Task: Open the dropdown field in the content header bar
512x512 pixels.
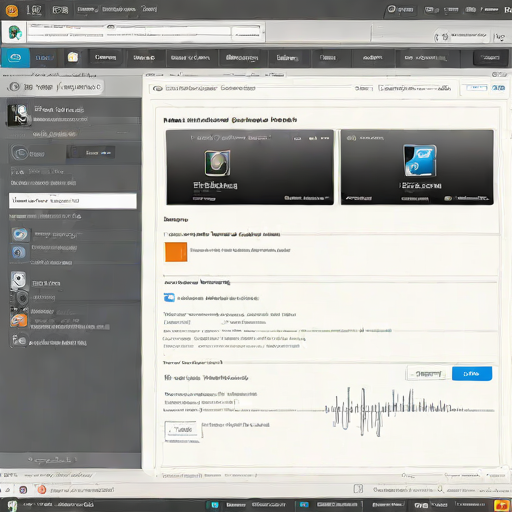Action: pyautogui.click(x=415, y=88)
